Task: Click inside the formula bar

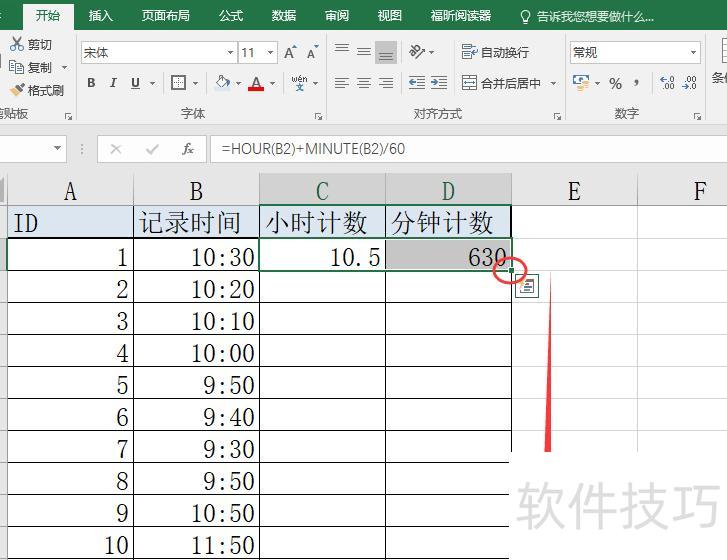Action: tap(468, 149)
